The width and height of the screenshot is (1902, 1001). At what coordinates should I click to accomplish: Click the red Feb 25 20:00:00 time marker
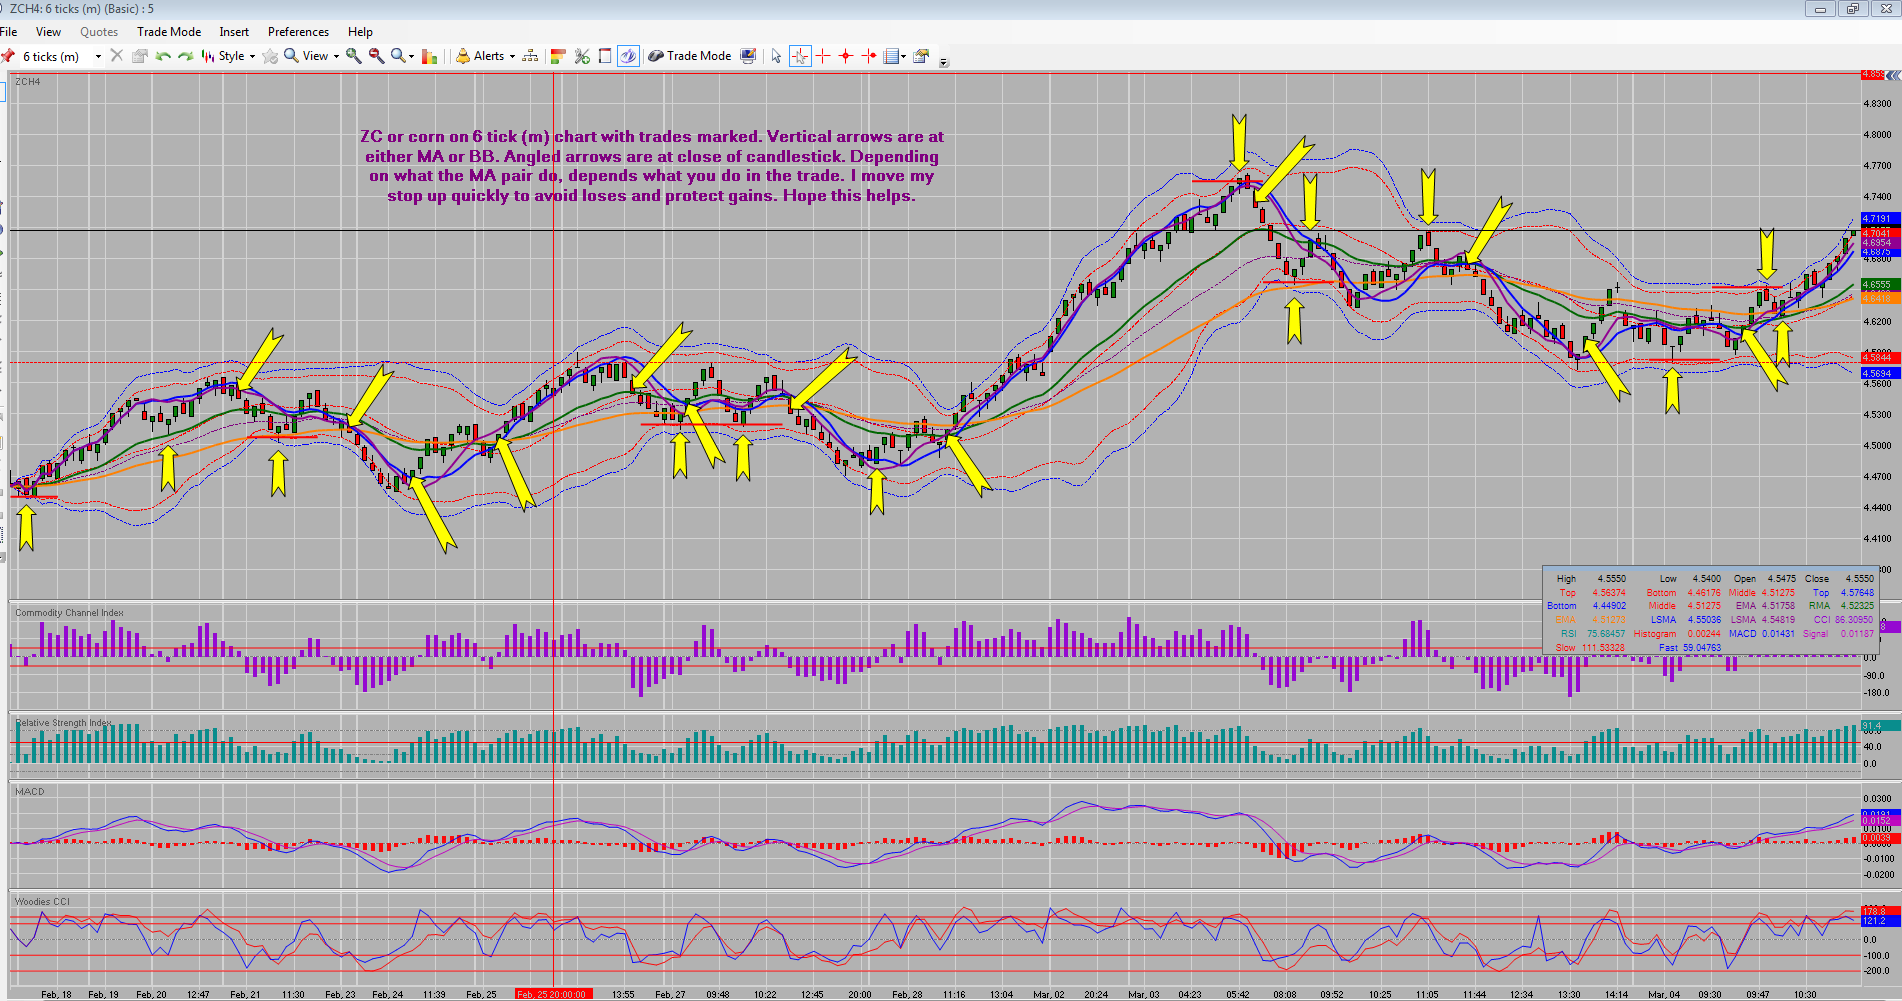[554, 994]
